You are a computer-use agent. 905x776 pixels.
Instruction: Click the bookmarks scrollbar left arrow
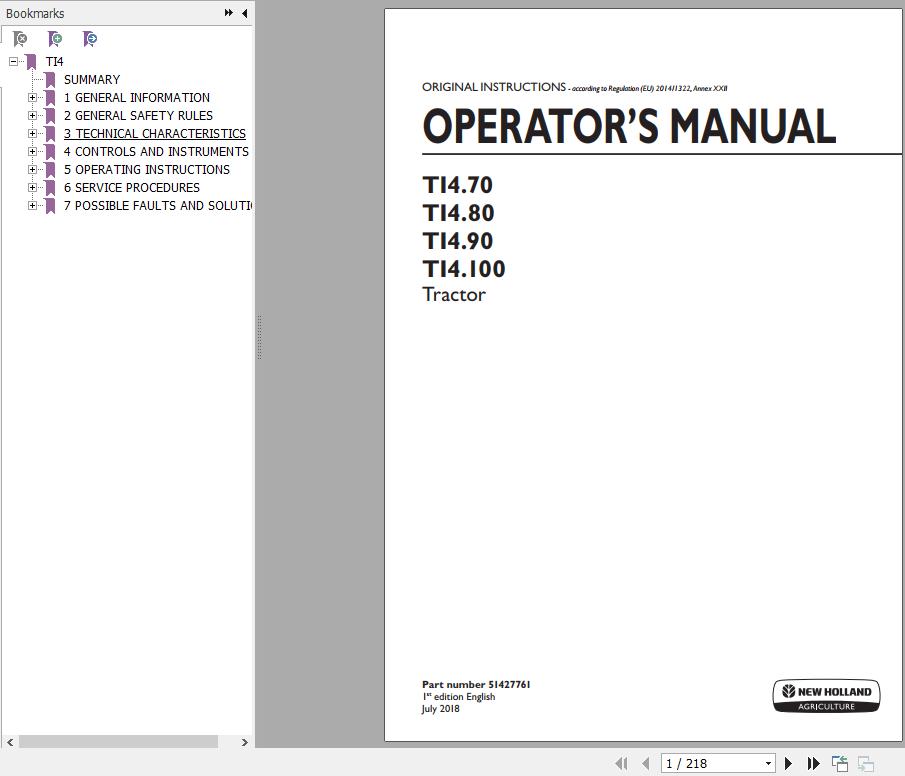click(10, 742)
